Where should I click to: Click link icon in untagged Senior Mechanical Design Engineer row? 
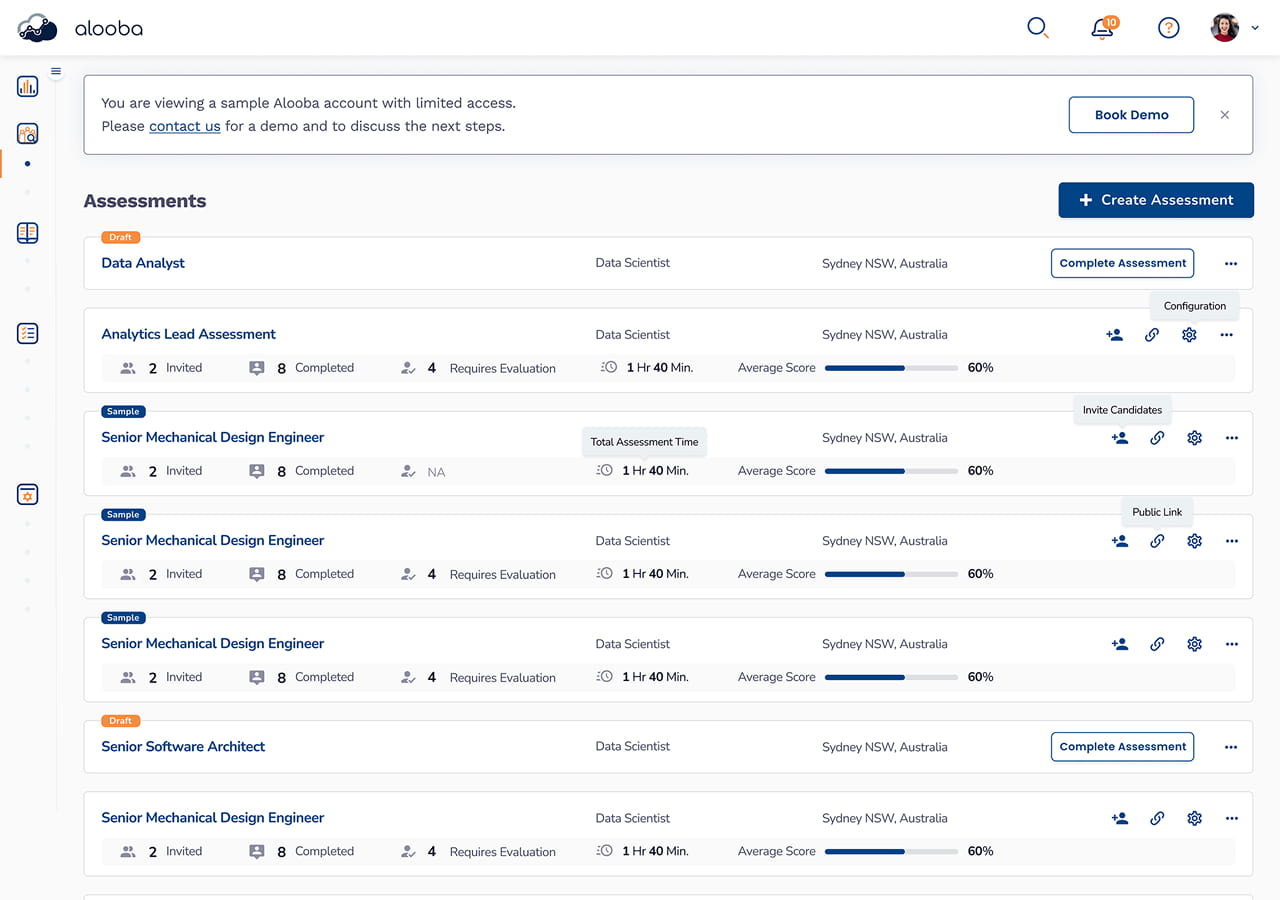point(1157,818)
